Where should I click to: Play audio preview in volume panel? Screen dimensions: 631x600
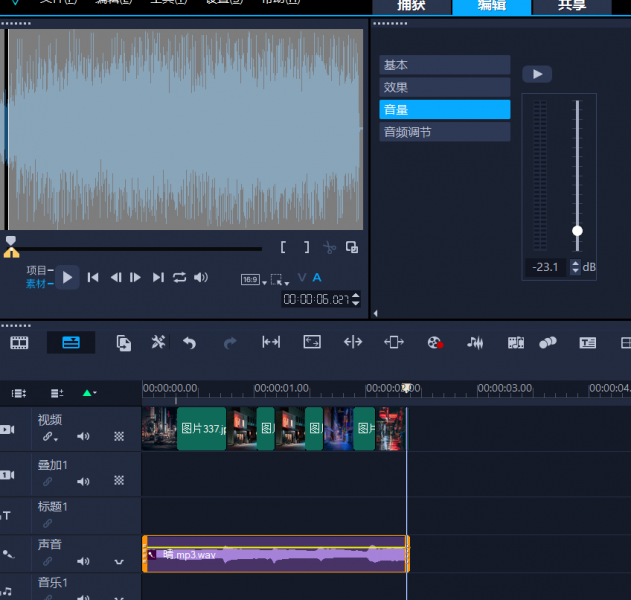point(537,74)
